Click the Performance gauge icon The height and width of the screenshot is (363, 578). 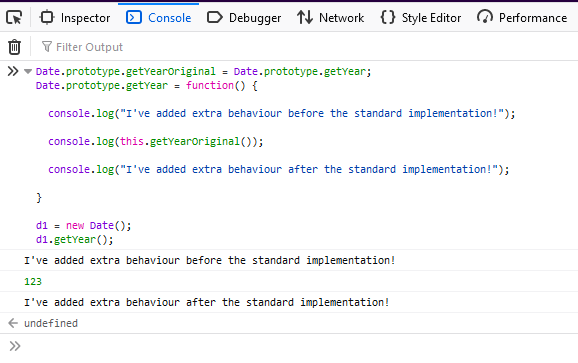point(484,17)
